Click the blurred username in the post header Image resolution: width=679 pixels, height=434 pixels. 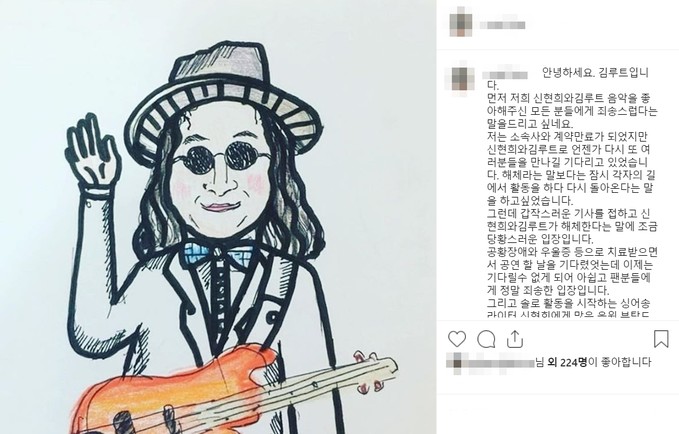(x=502, y=25)
